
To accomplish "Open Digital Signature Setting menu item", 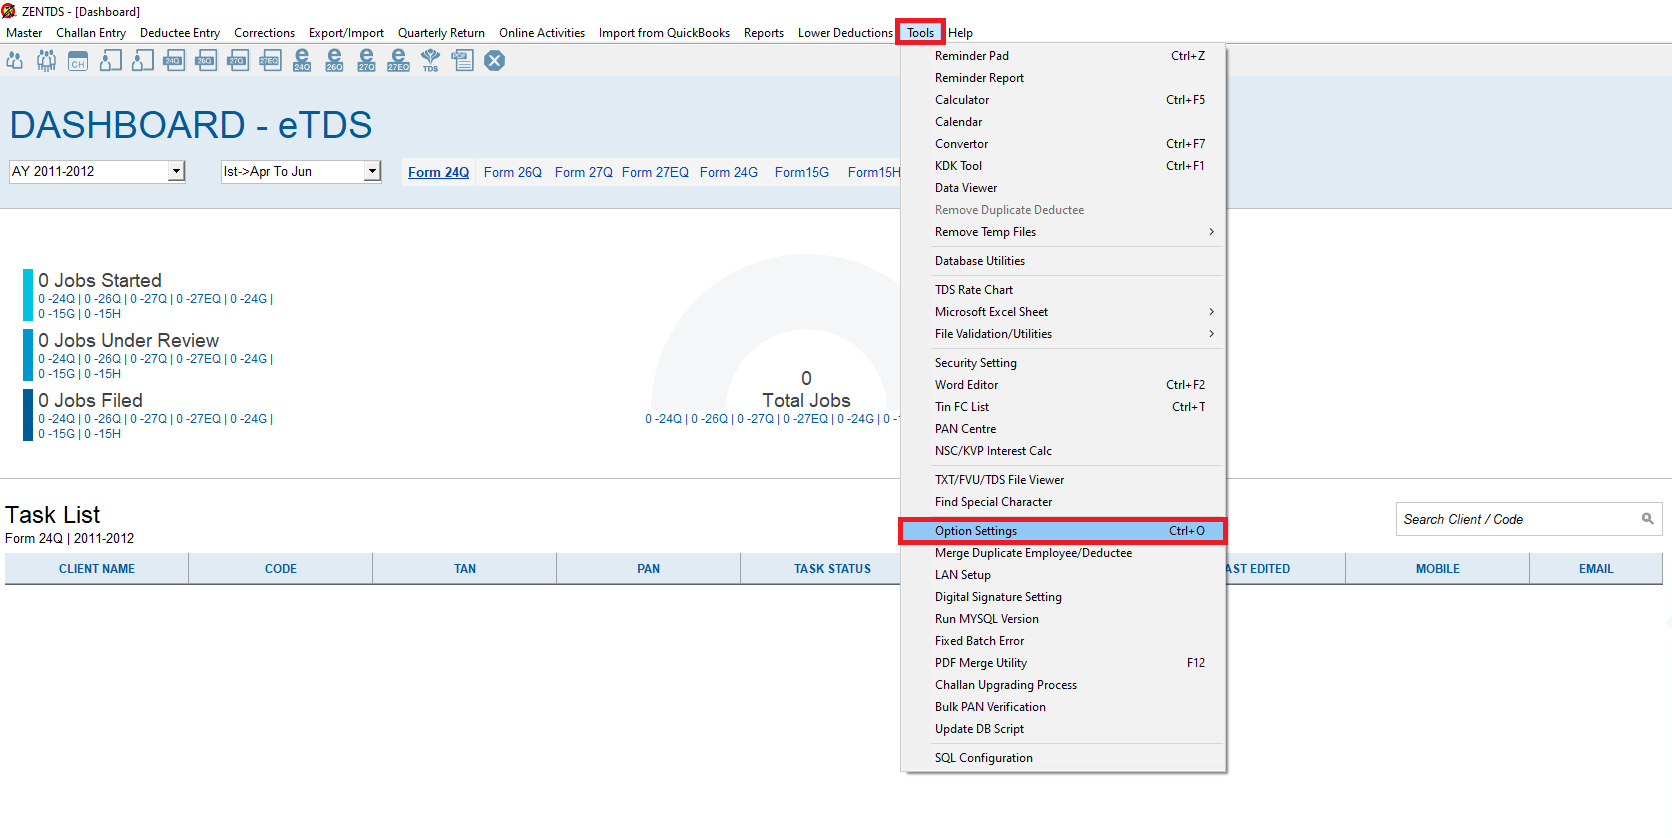I will click(x=1063, y=597).
